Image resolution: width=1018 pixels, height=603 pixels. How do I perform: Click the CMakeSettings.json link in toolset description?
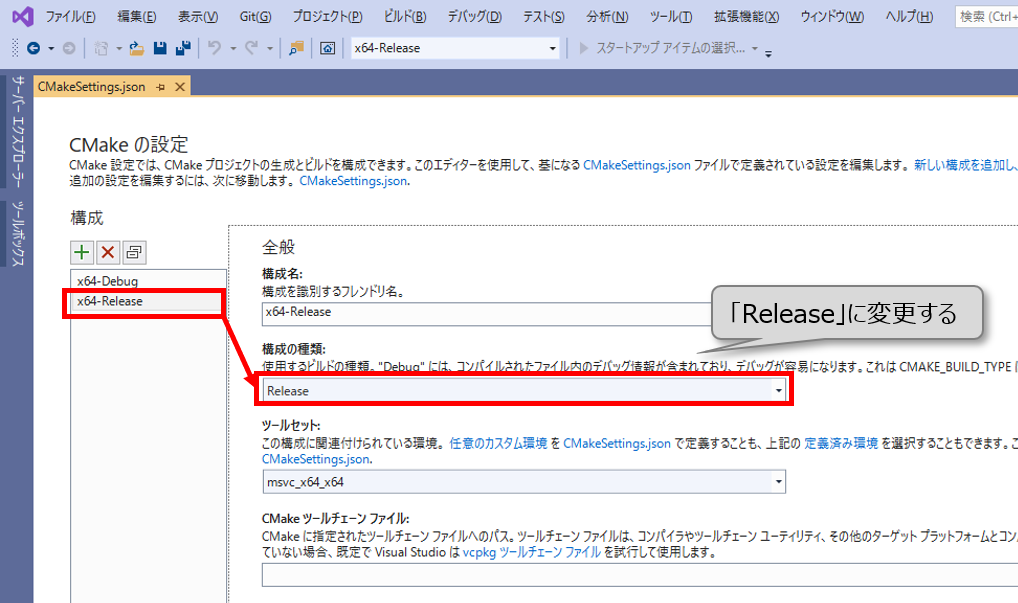[617, 443]
